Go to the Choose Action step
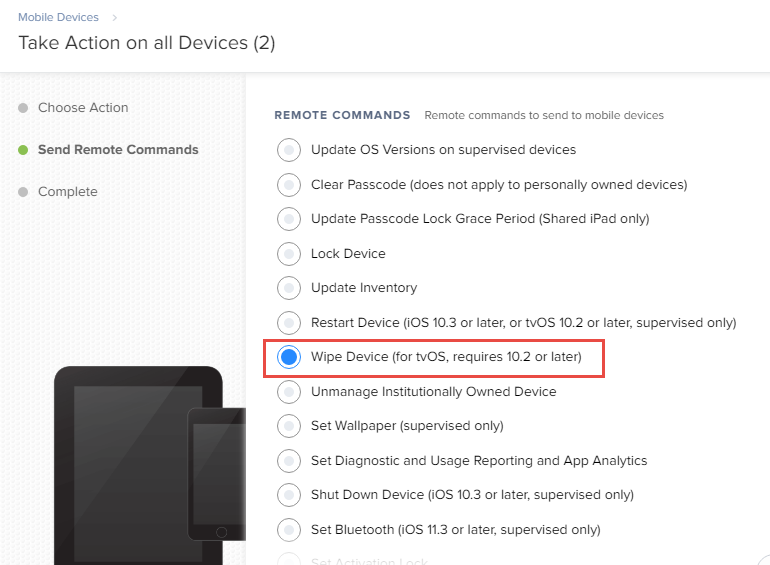This screenshot has height=565, width=770. (x=83, y=108)
